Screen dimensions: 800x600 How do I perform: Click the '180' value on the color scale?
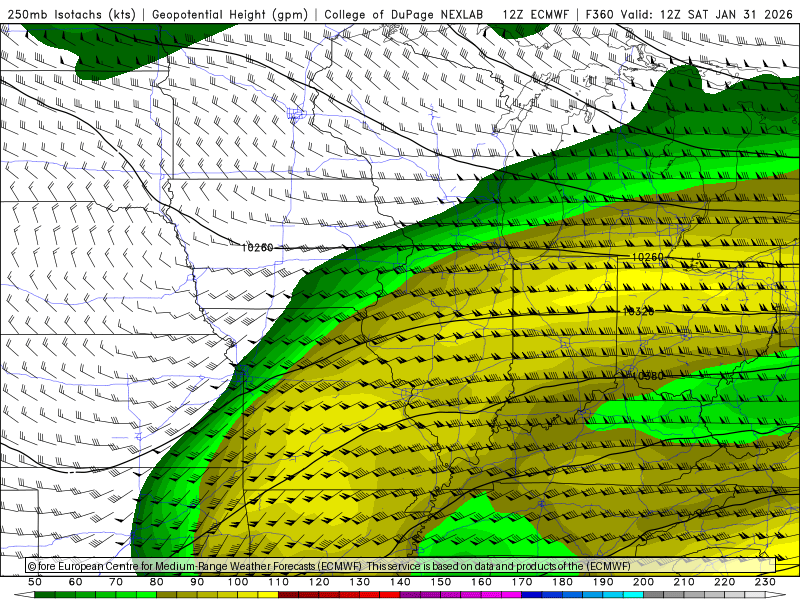[563, 582]
